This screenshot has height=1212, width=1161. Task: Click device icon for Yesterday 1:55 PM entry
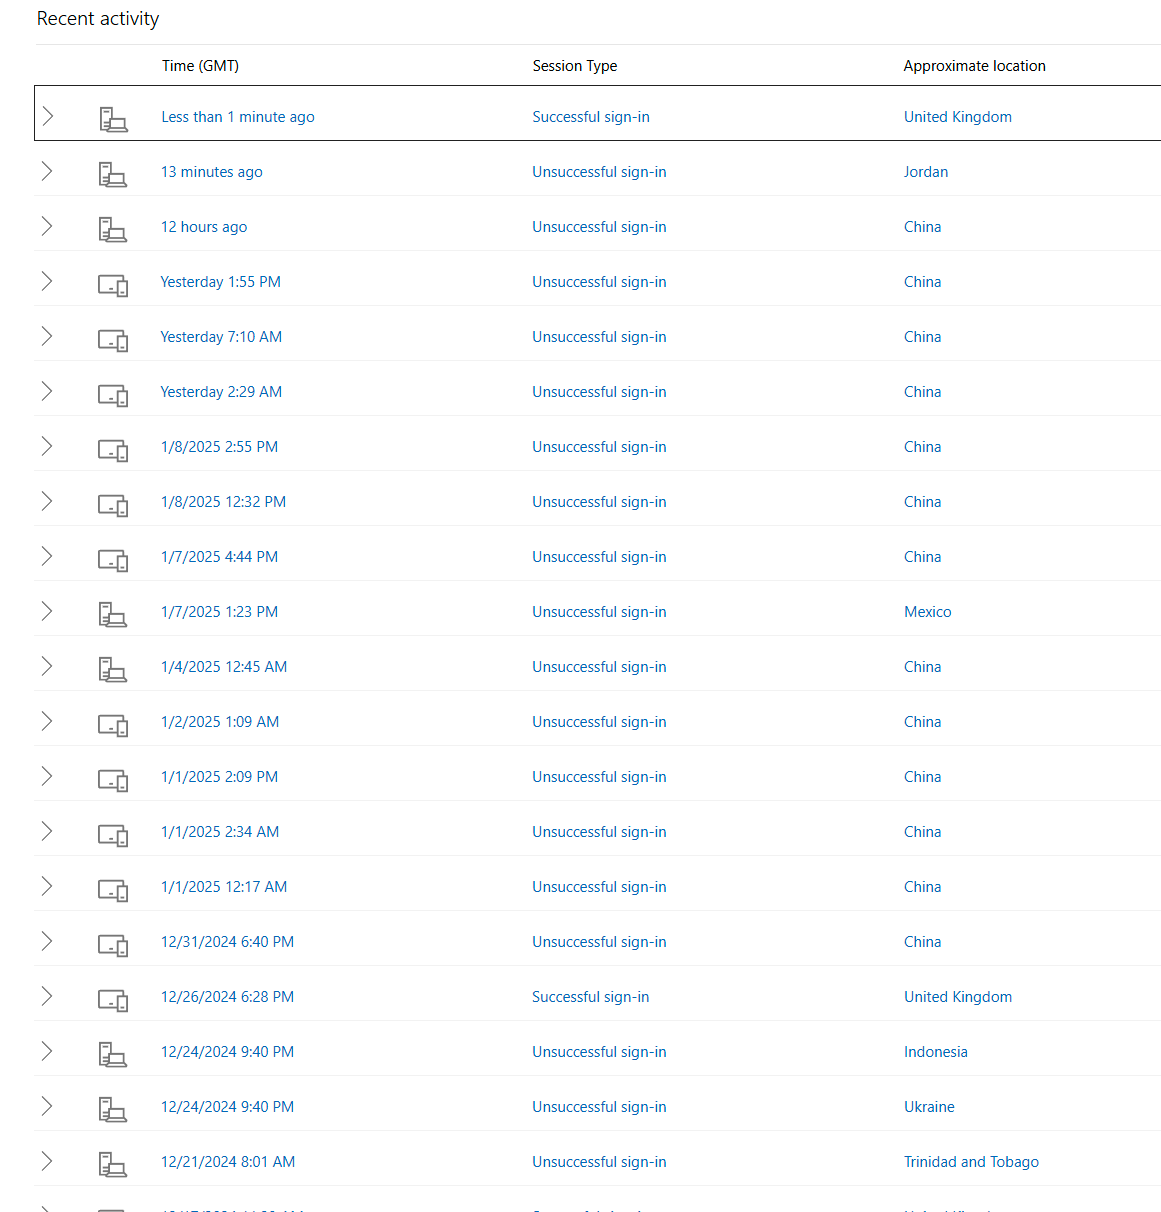tap(113, 285)
